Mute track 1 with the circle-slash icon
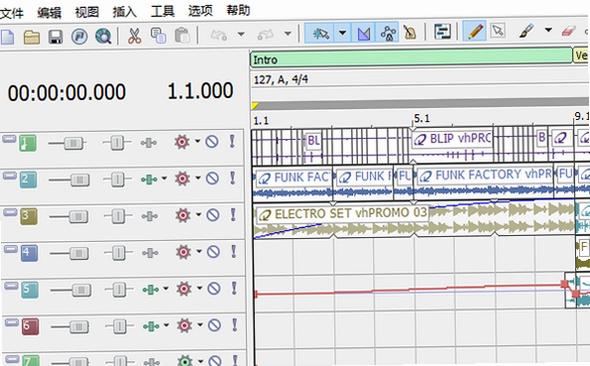 coord(212,142)
